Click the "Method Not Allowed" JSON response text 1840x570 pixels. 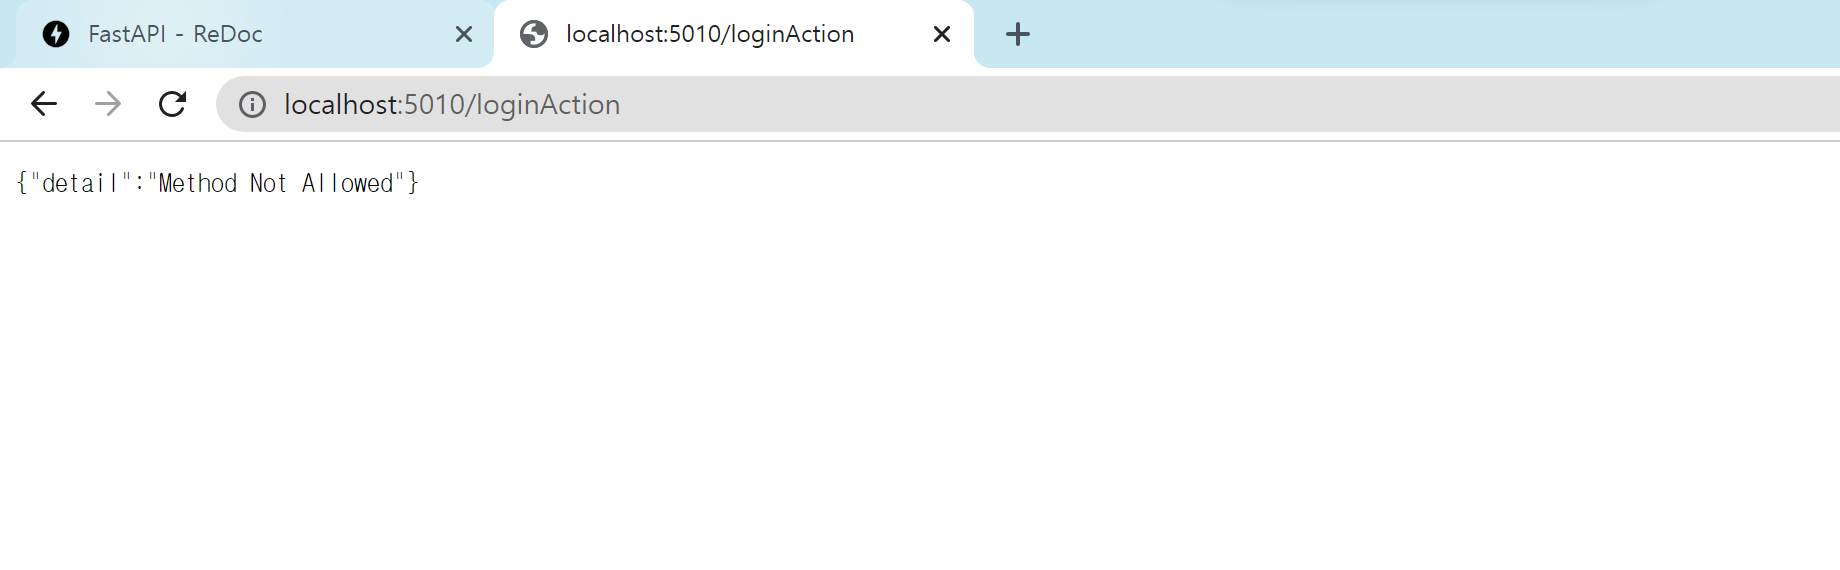pyautogui.click(x=217, y=183)
